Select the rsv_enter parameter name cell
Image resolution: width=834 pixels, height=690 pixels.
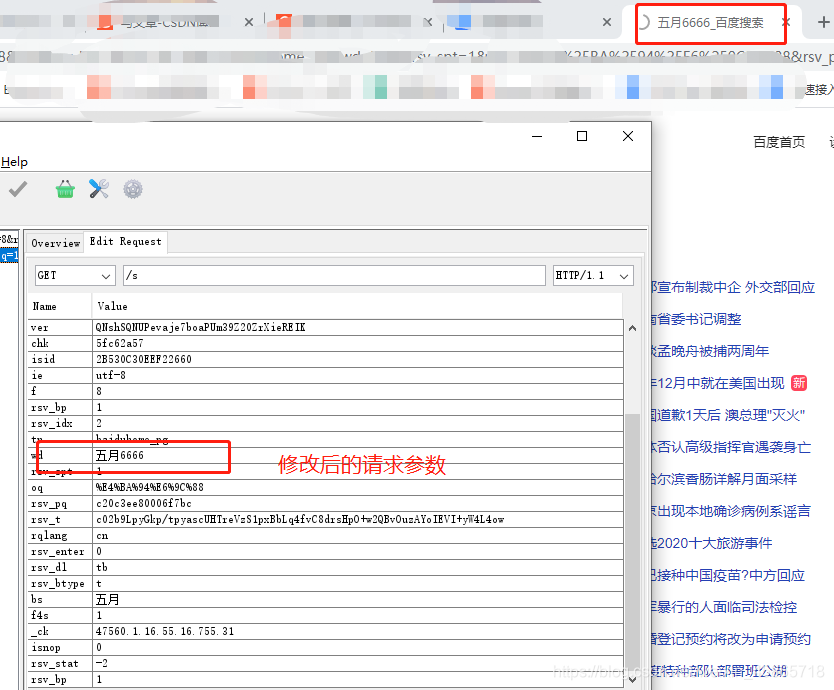[x=61, y=551]
